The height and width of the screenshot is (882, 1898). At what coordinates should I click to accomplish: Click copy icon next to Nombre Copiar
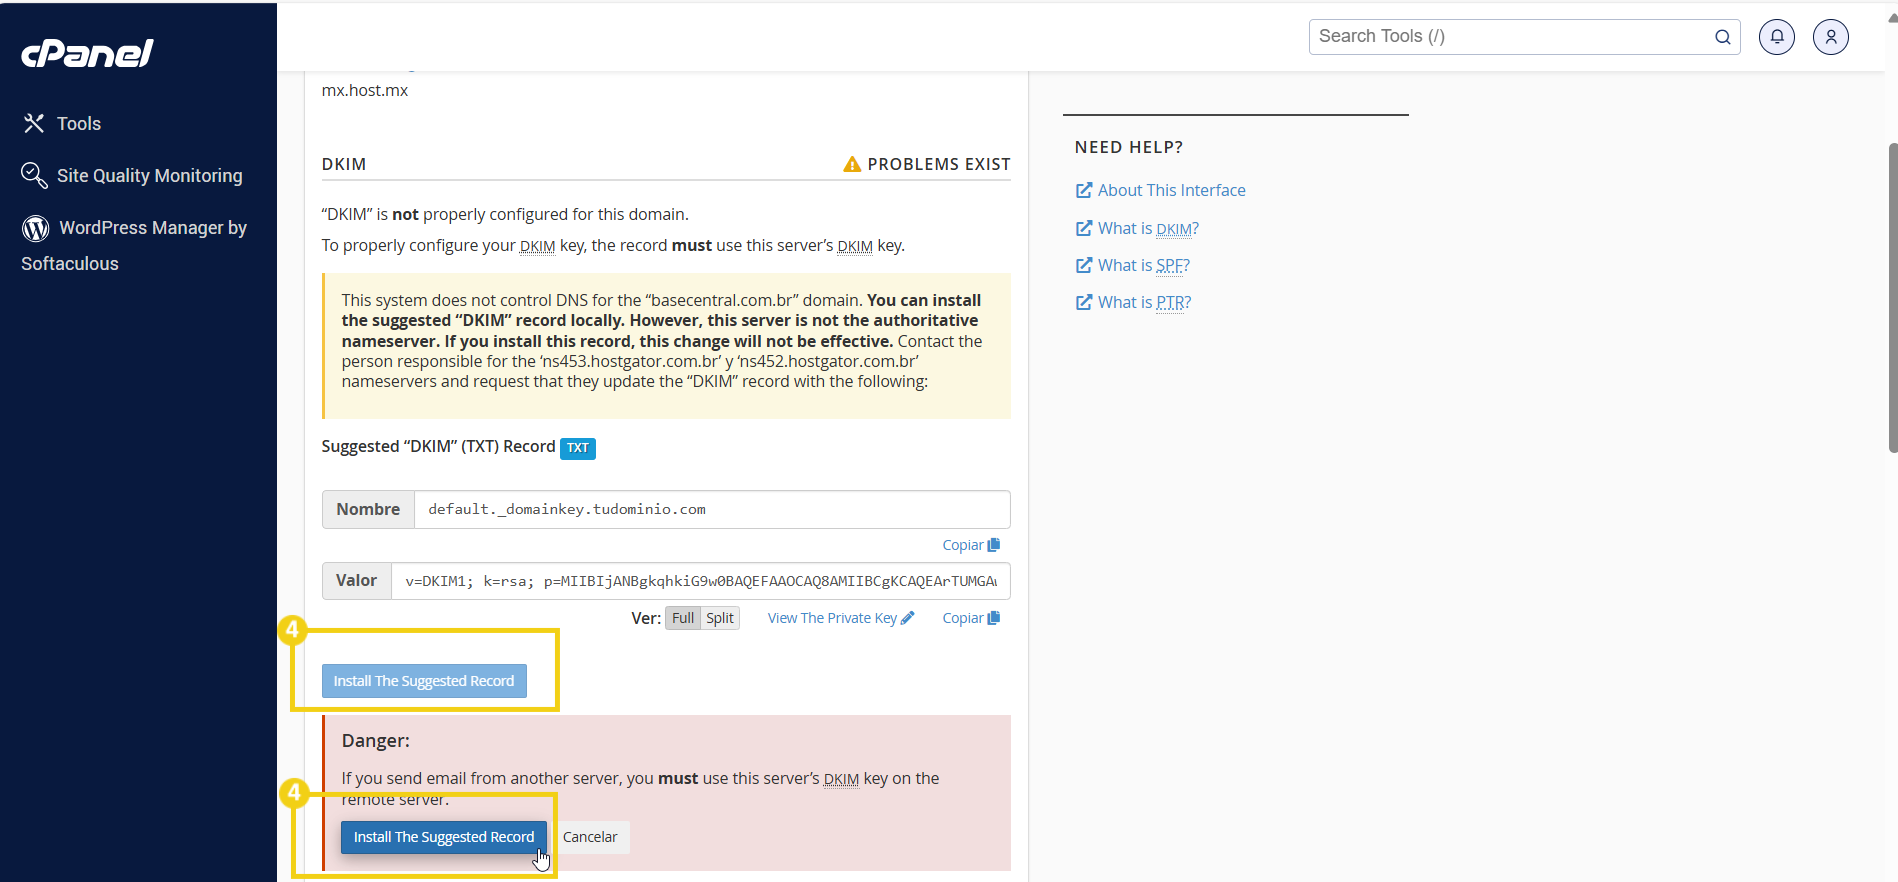pos(994,545)
